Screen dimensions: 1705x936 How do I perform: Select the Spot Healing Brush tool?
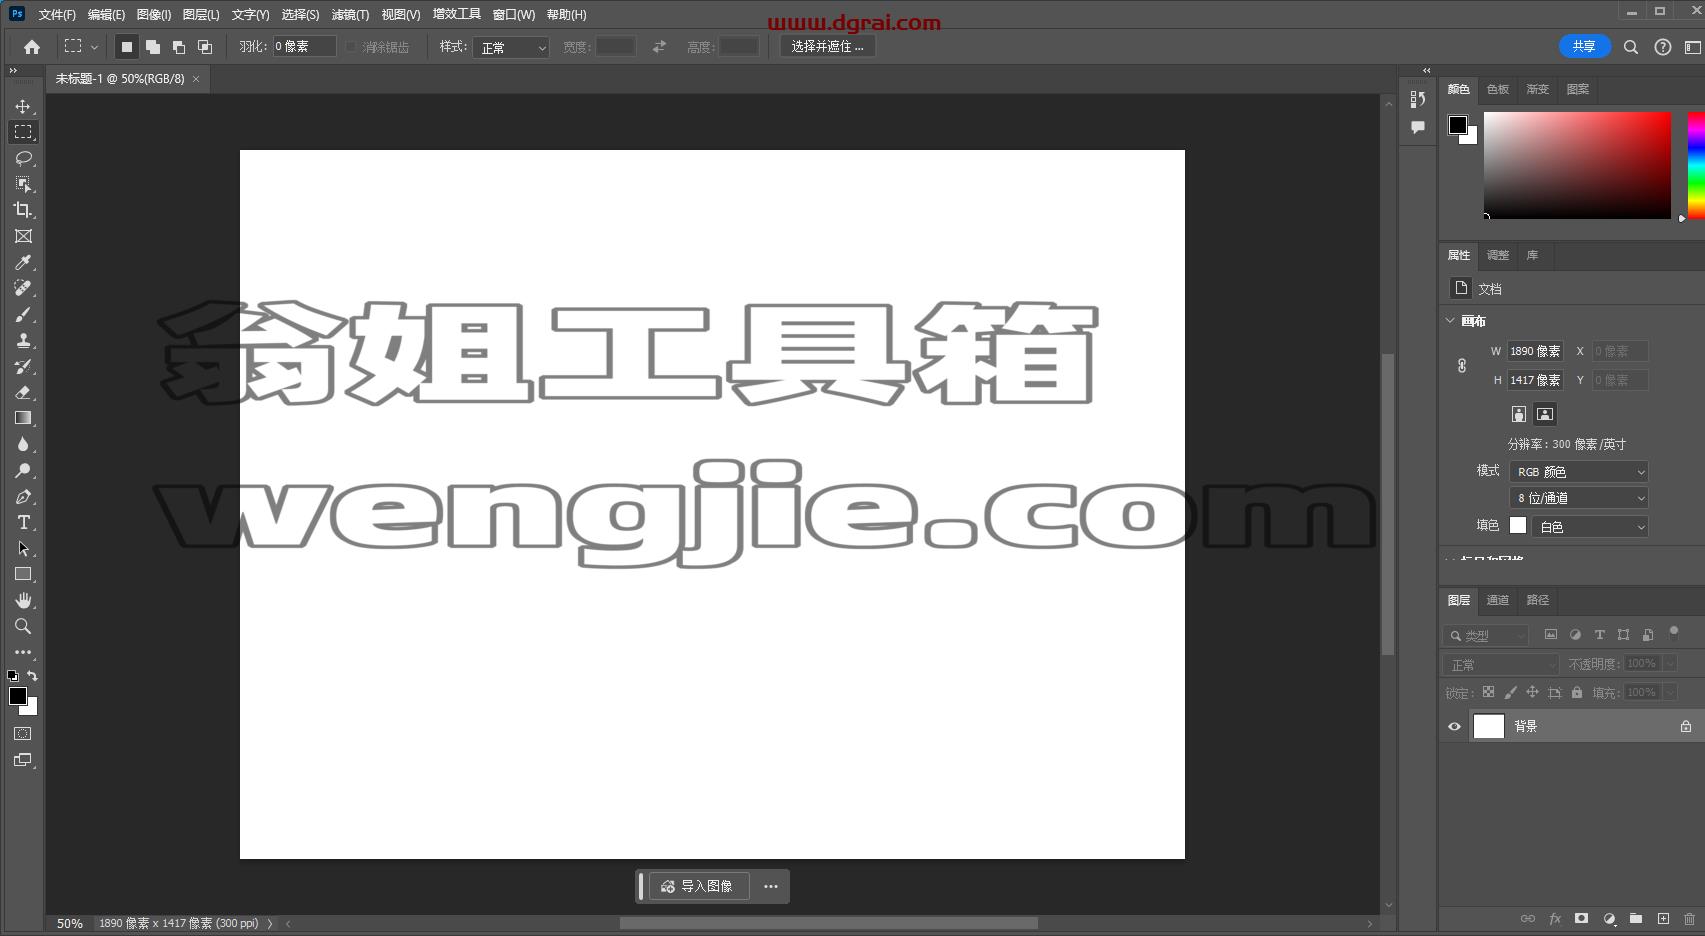point(23,288)
